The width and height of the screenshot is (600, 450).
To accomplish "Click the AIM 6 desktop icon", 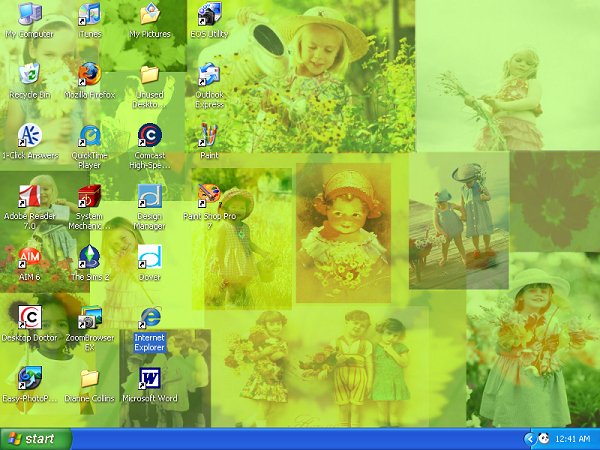I will coord(30,257).
